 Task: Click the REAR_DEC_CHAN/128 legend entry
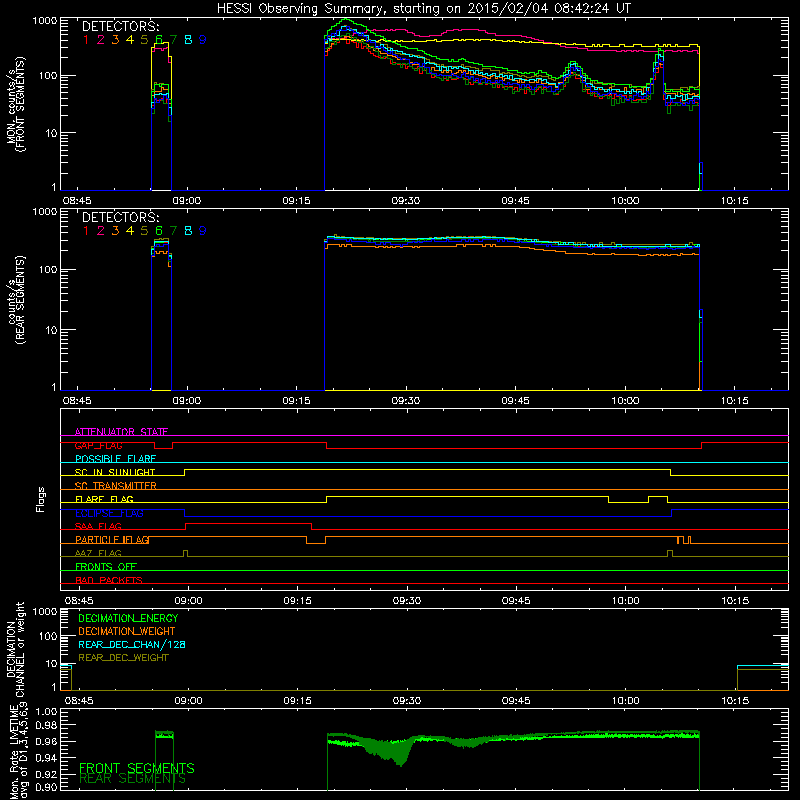[132, 644]
